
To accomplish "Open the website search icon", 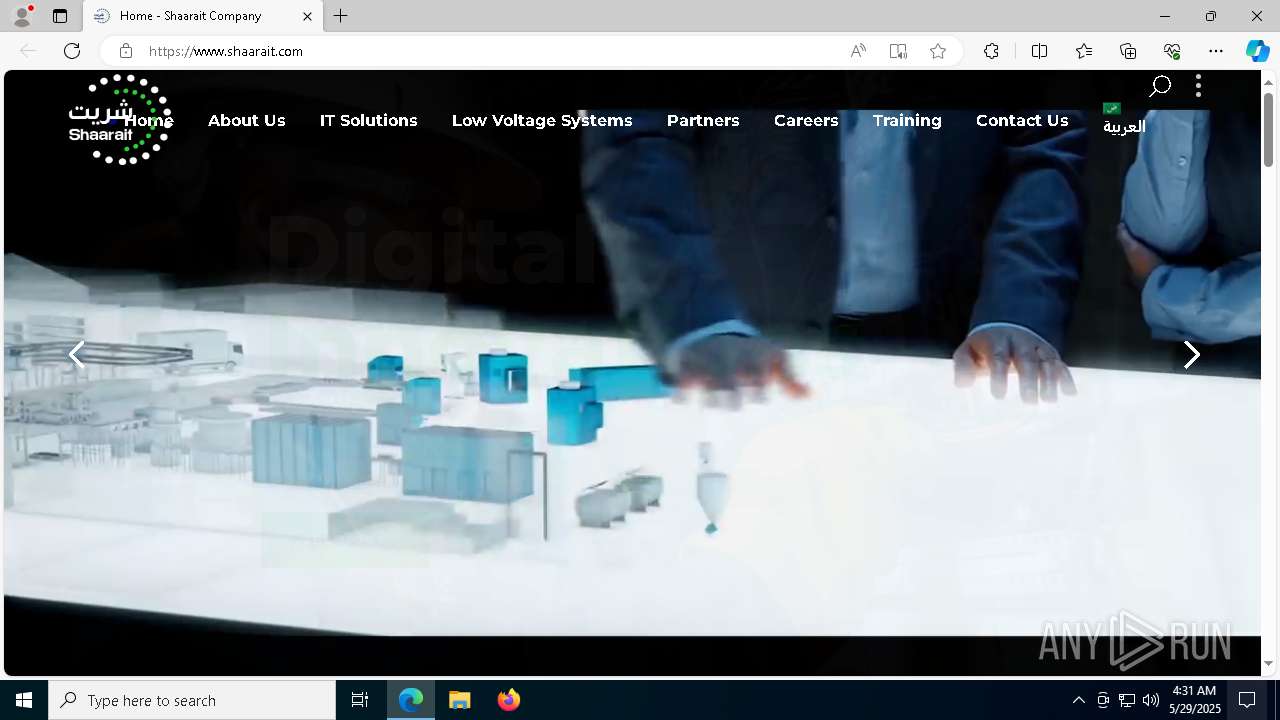I will tap(1160, 87).
